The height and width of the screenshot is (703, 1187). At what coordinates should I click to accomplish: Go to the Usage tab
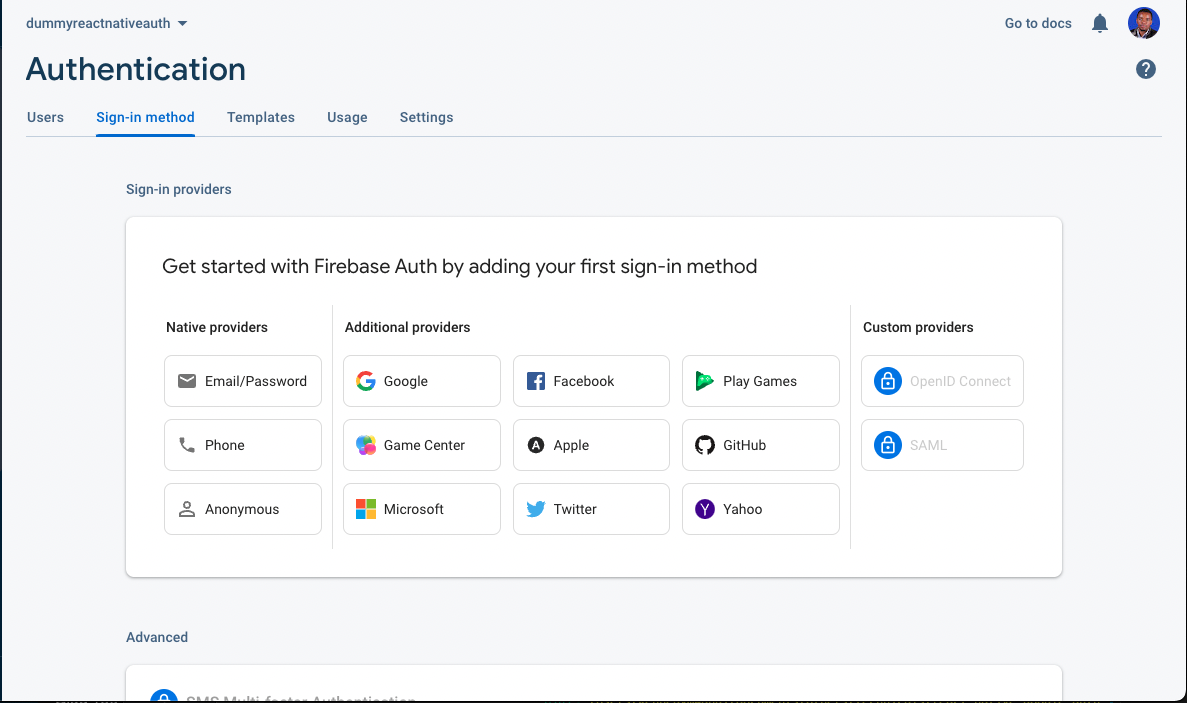(347, 117)
